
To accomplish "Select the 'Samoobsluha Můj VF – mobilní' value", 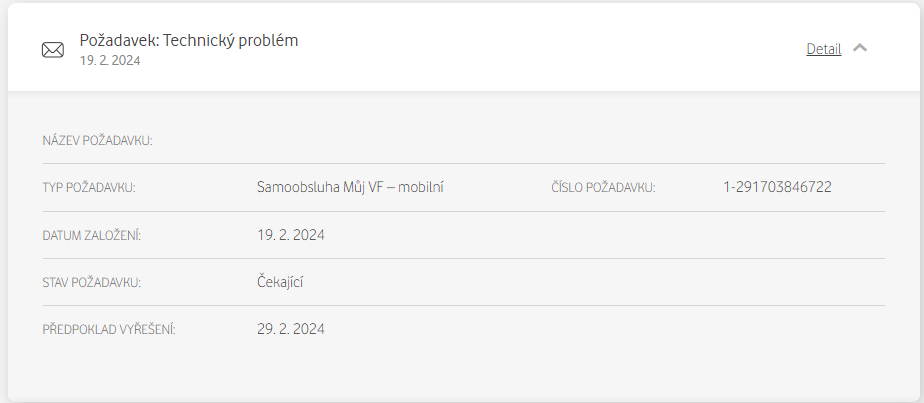I will pyautogui.click(x=350, y=187).
